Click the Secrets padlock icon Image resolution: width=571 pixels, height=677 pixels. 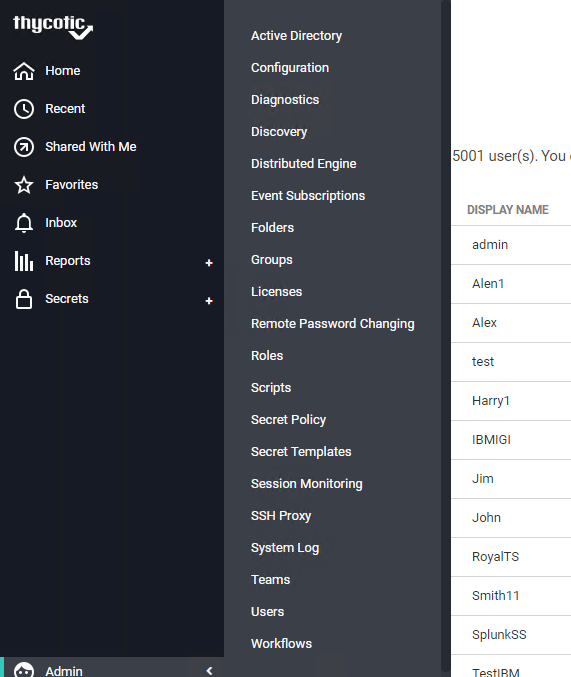24,299
